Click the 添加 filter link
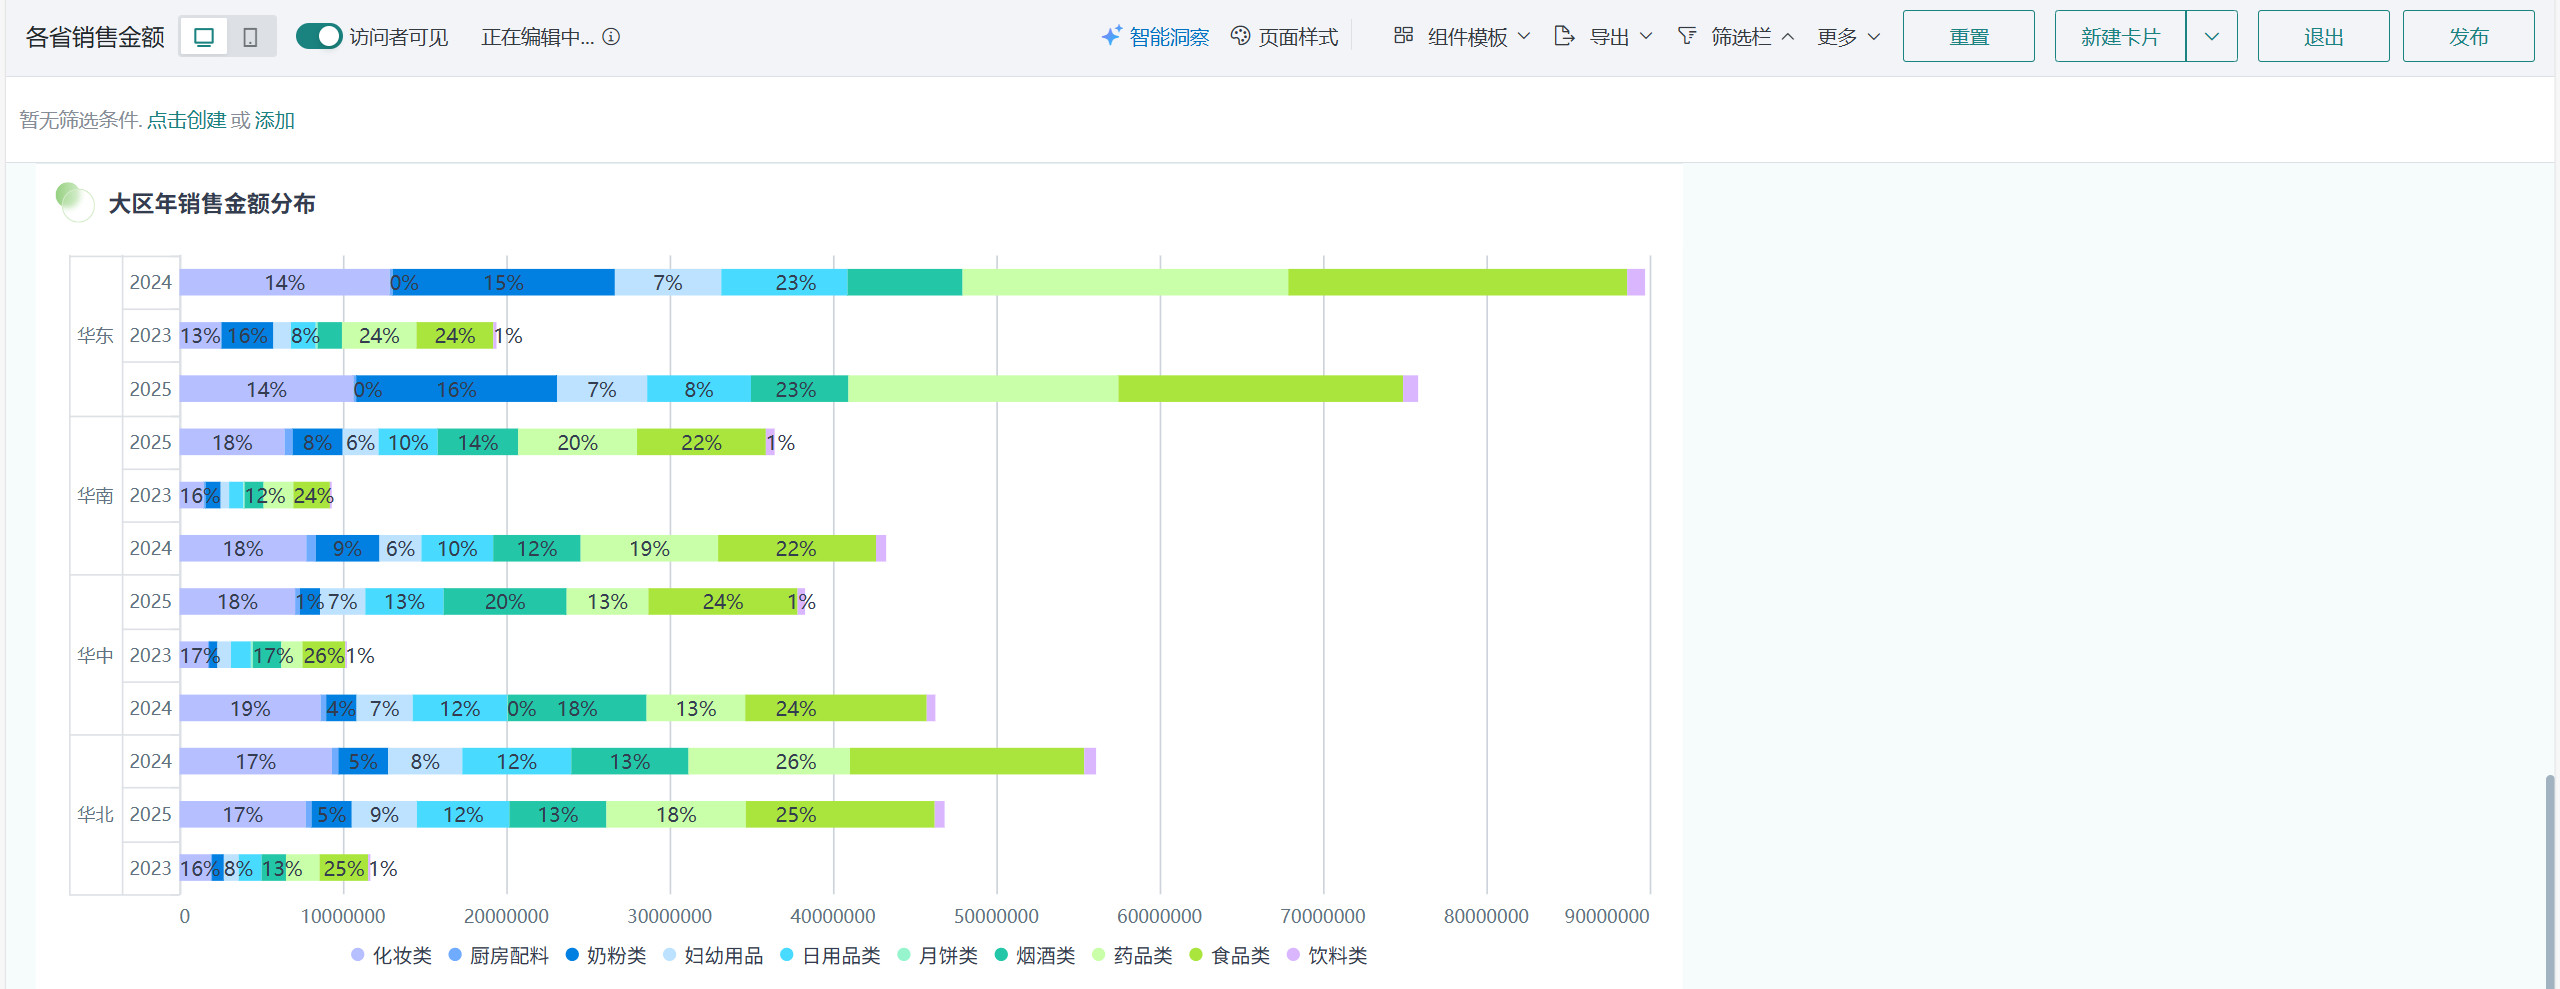This screenshot has height=989, width=2560. pyautogui.click(x=274, y=120)
